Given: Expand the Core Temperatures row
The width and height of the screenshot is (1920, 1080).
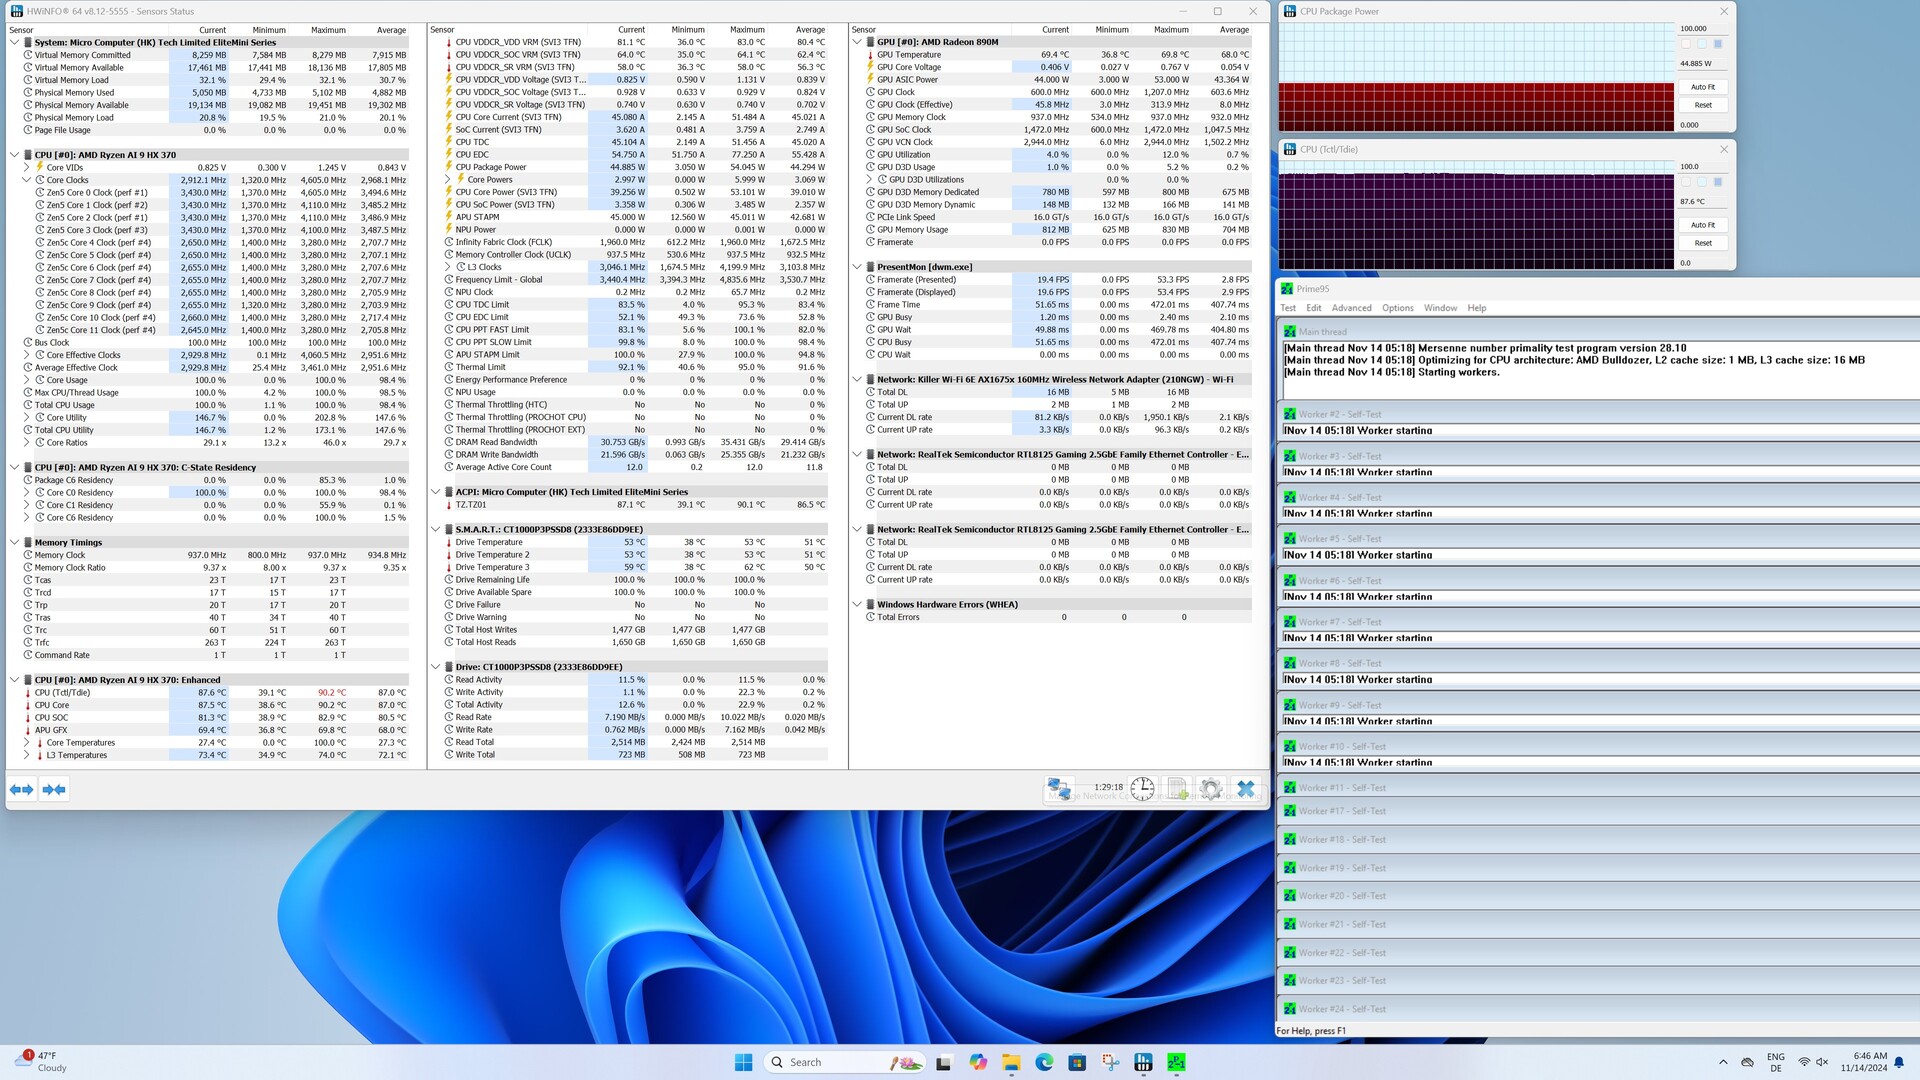Looking at the screenshot, I should [27, 743].
